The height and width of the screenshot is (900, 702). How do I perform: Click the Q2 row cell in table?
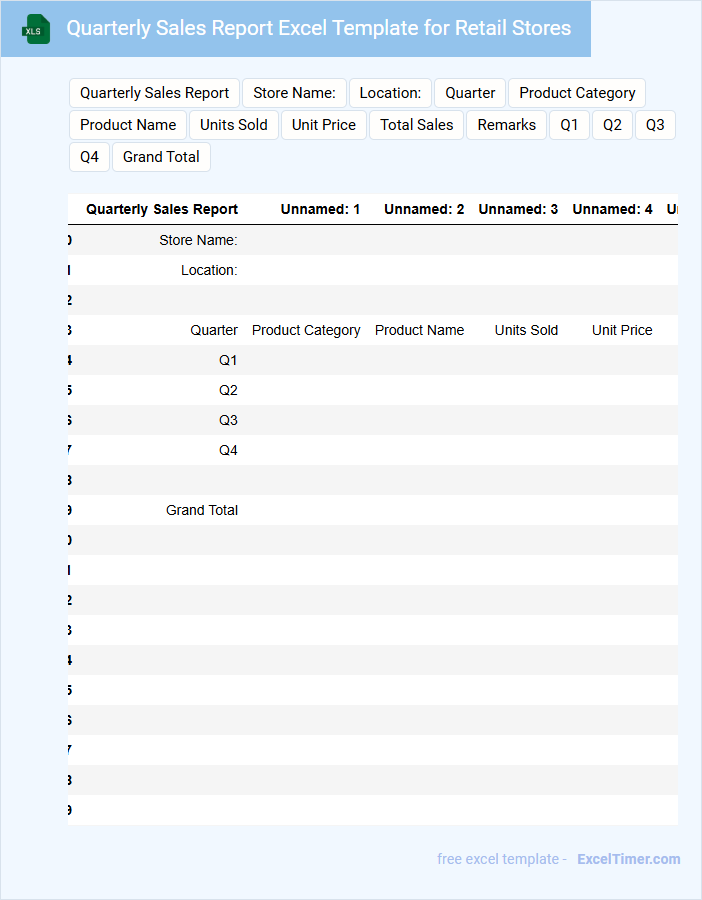click(228, 390)
